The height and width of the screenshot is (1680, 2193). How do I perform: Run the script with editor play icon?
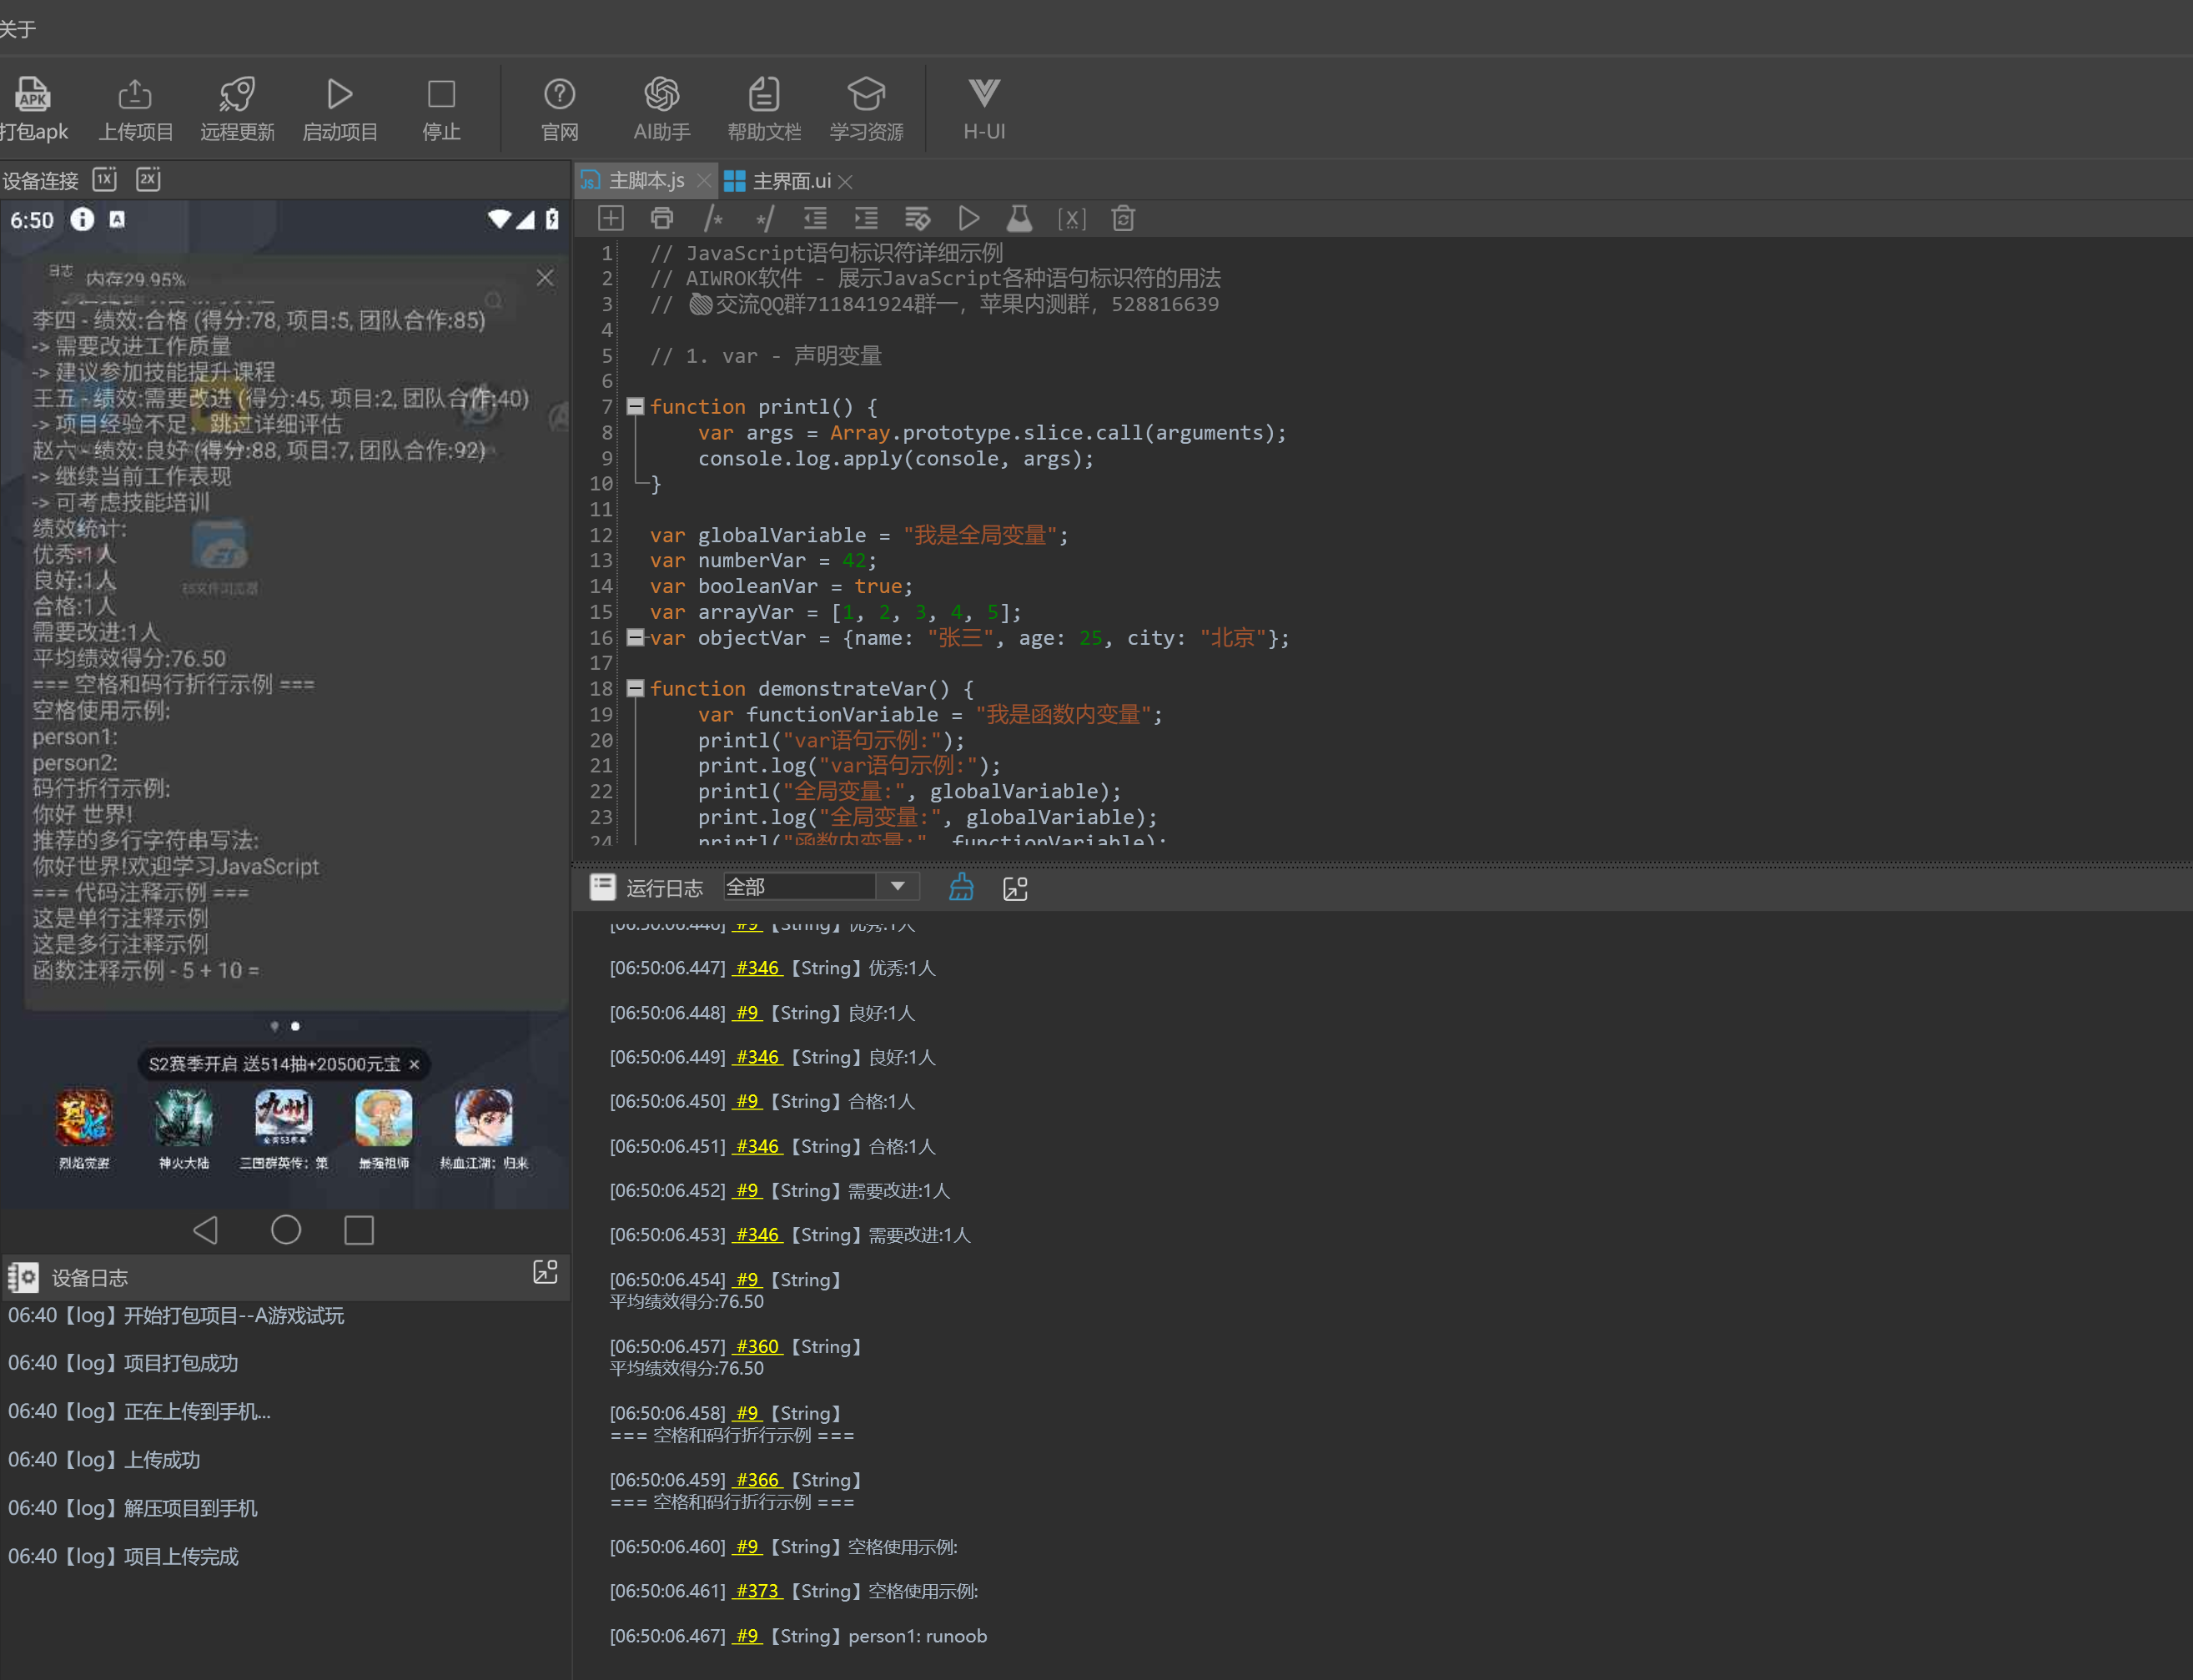[x=968, y=219]
